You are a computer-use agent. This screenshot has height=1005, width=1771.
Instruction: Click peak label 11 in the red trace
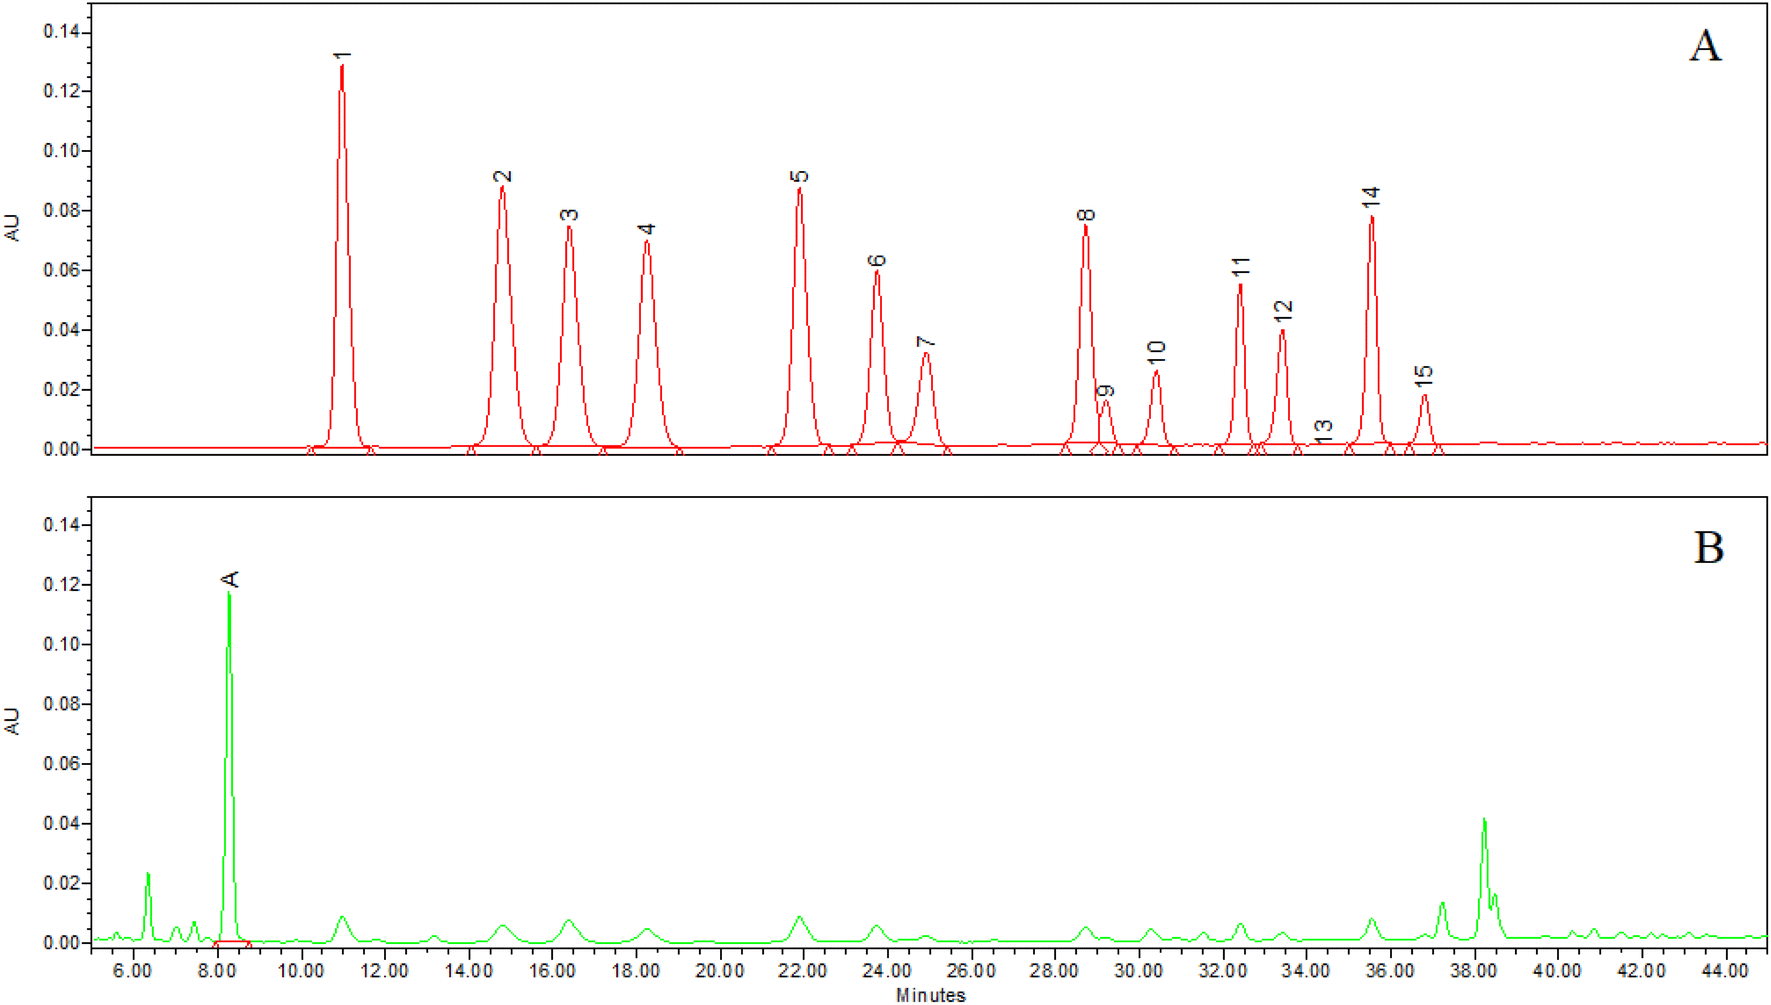1241,267
